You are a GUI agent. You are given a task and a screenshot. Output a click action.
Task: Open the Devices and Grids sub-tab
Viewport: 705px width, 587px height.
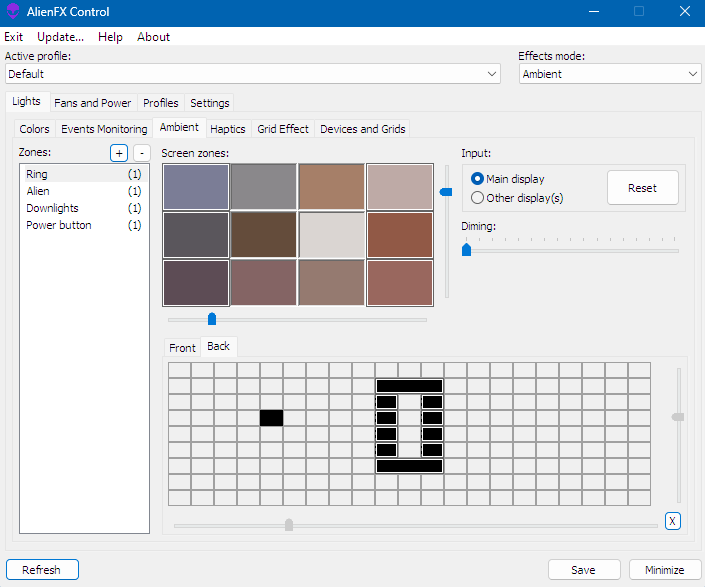pos(362,129)
